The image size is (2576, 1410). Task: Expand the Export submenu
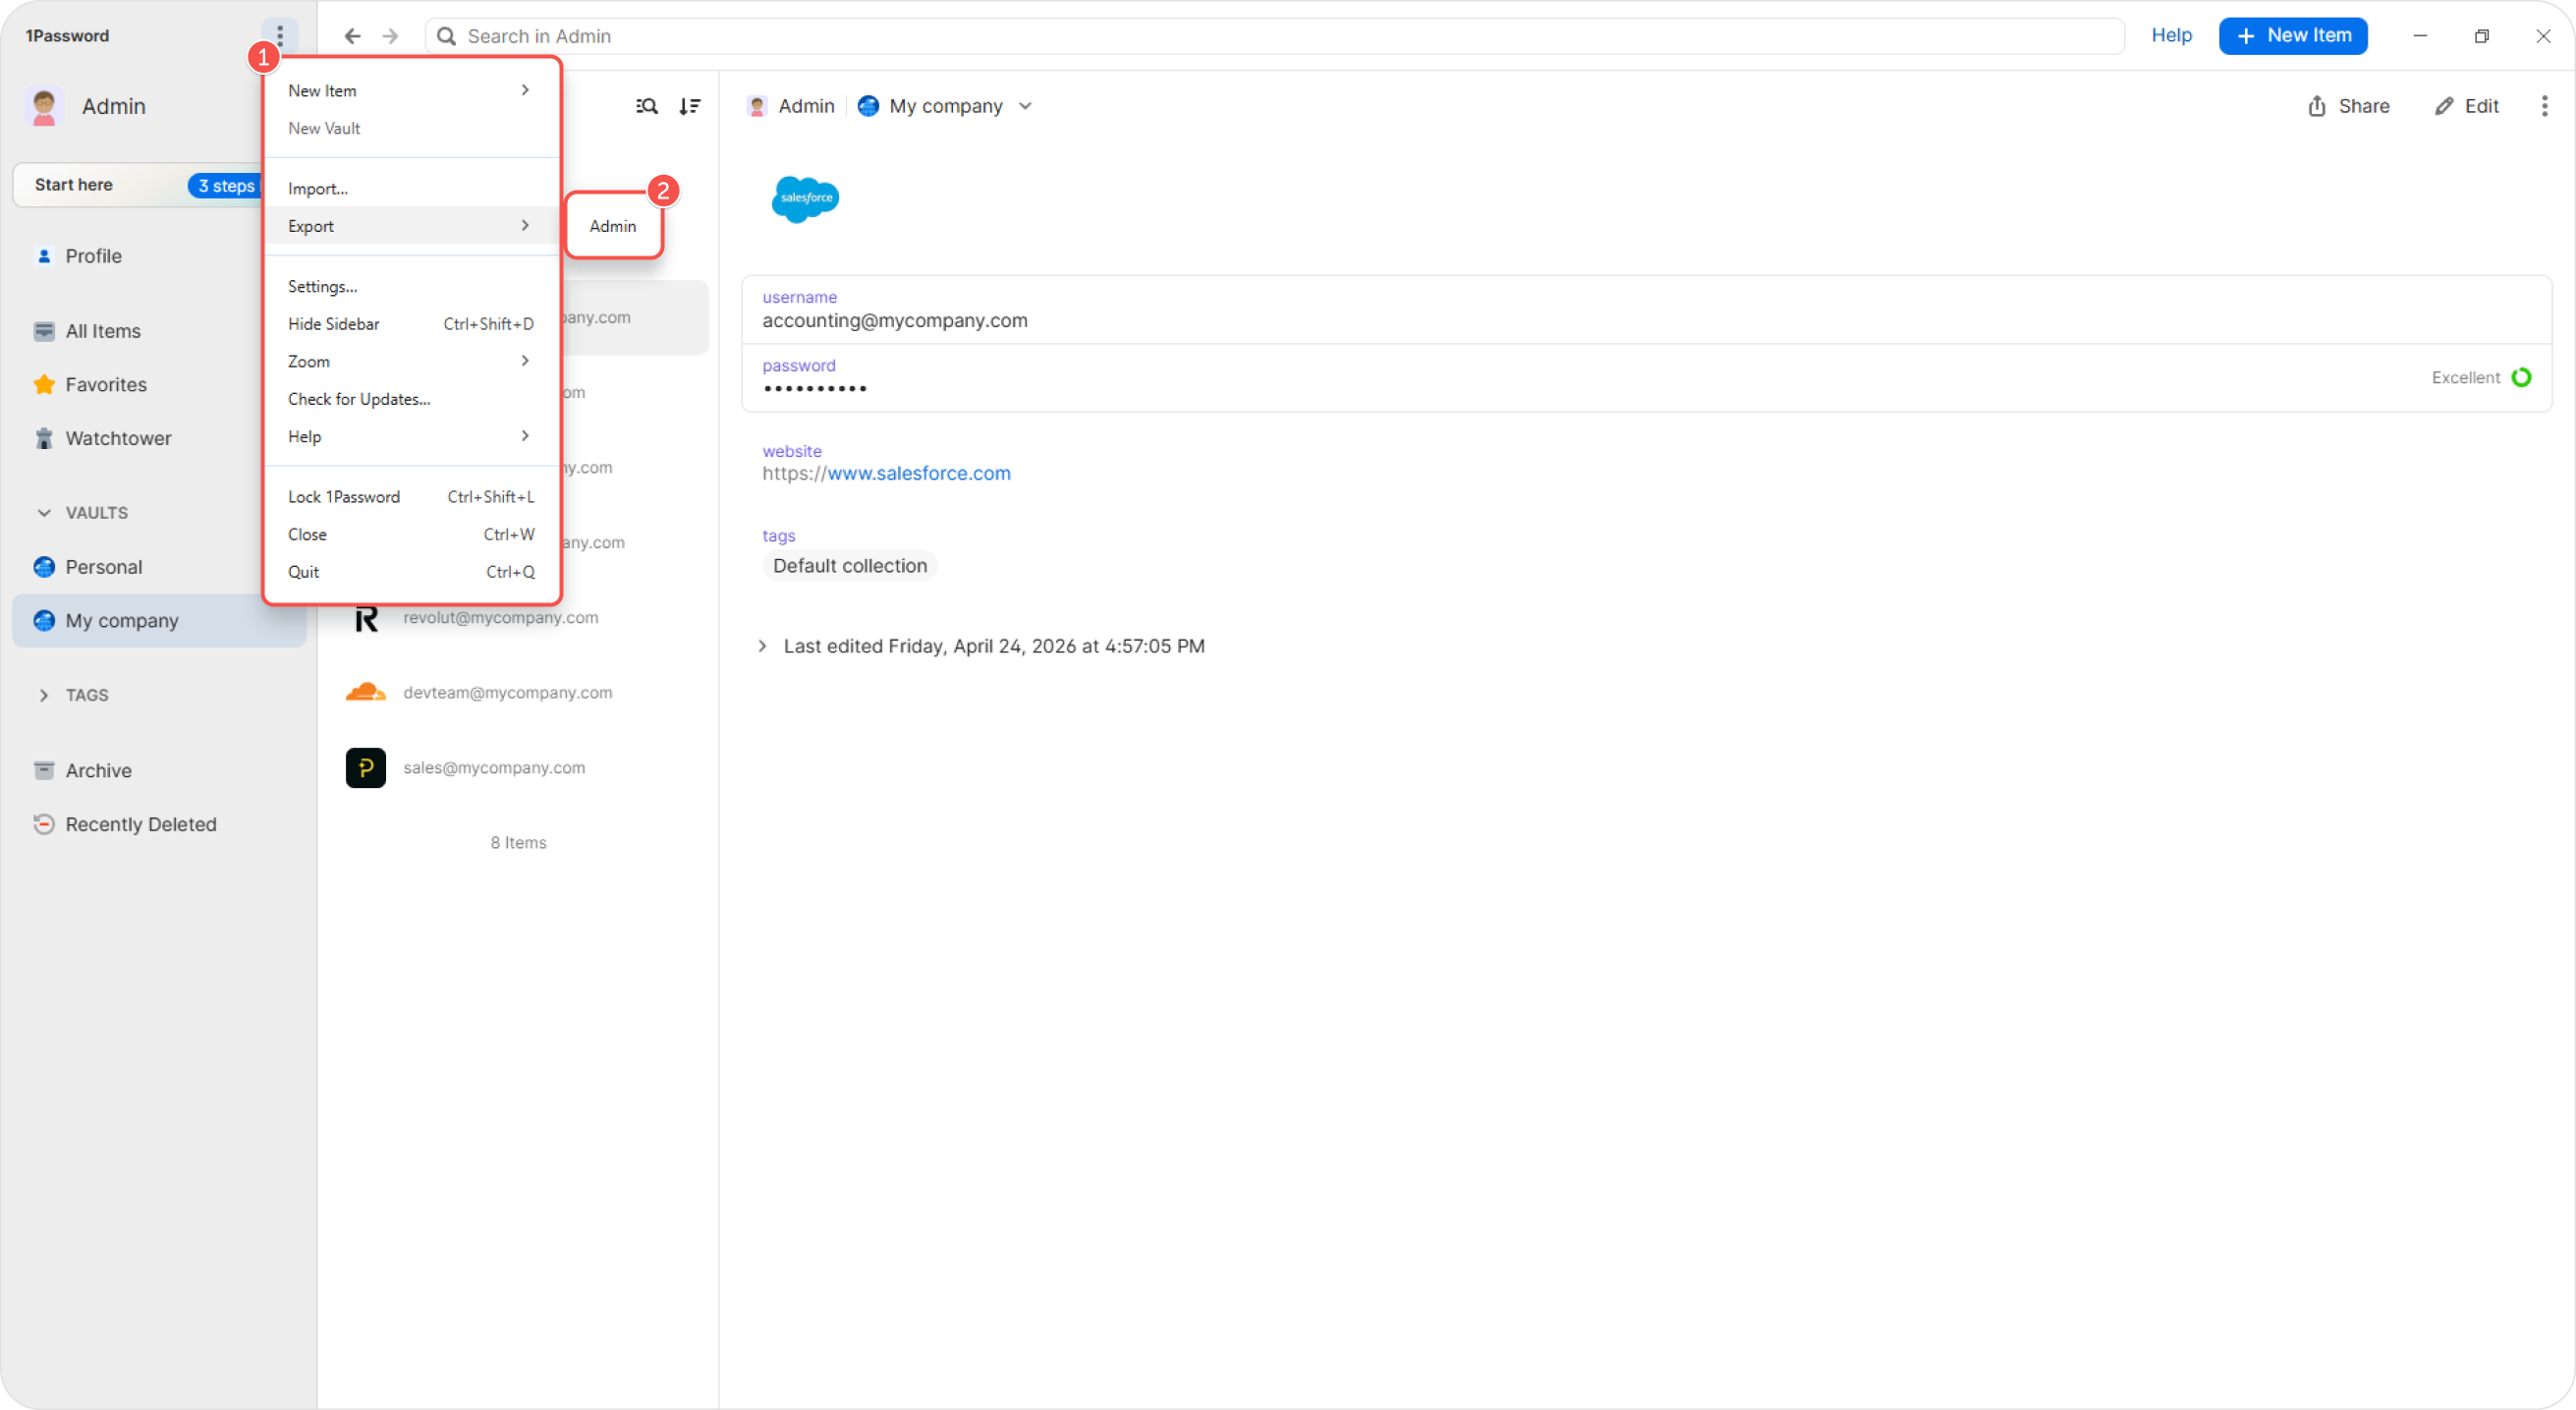[x=410, y=226]
